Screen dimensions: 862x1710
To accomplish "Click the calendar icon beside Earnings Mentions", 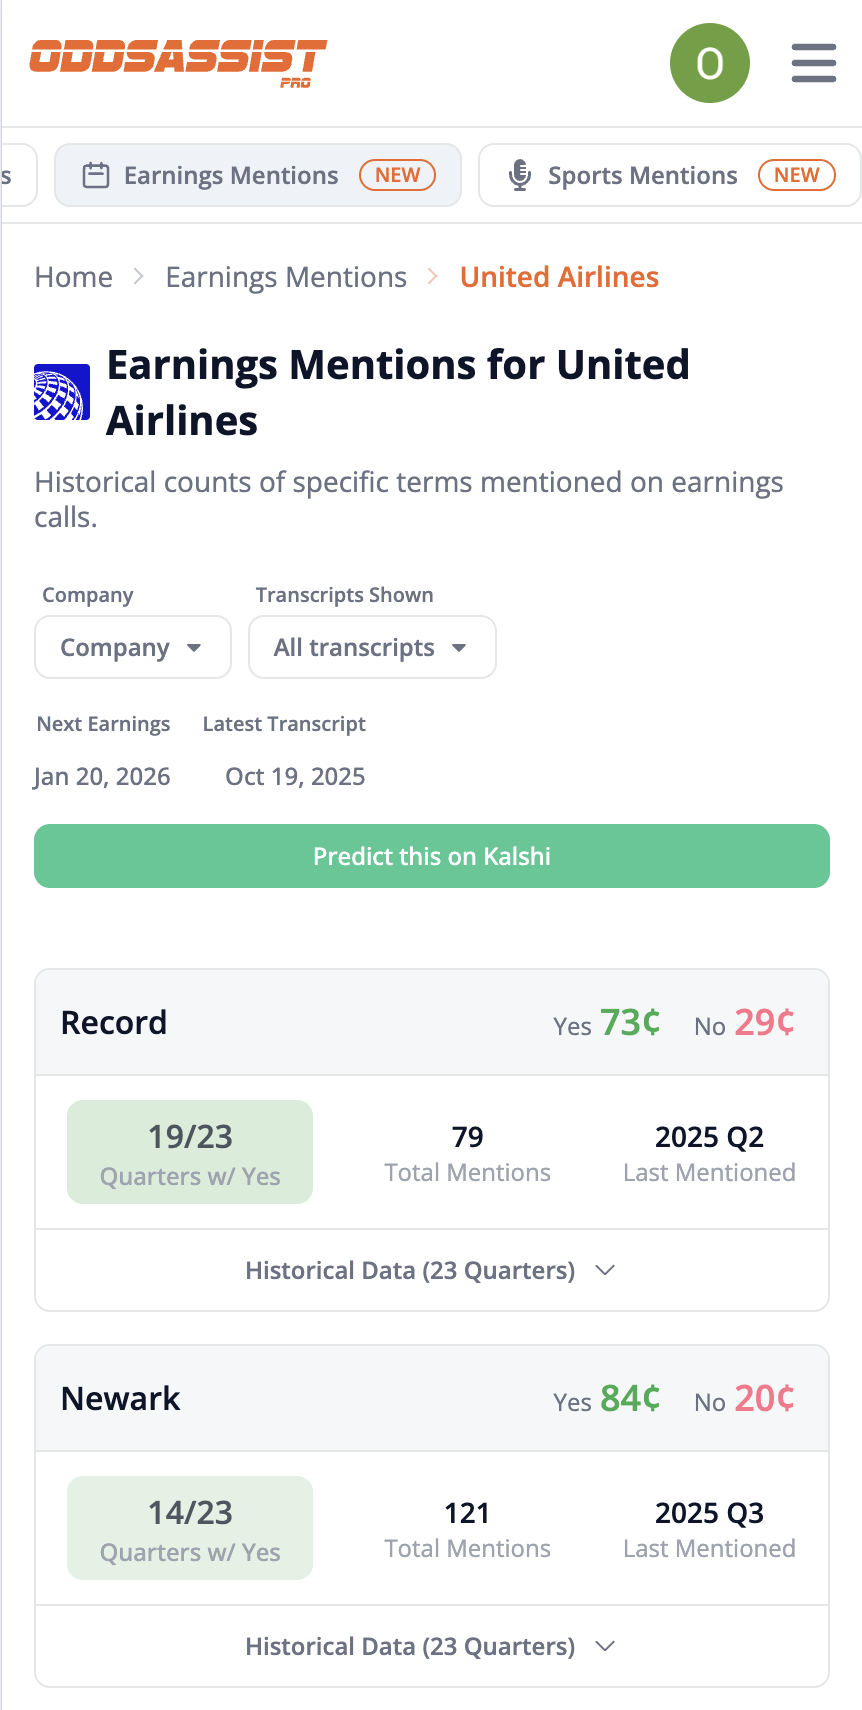I will click(x=96, y=174).
